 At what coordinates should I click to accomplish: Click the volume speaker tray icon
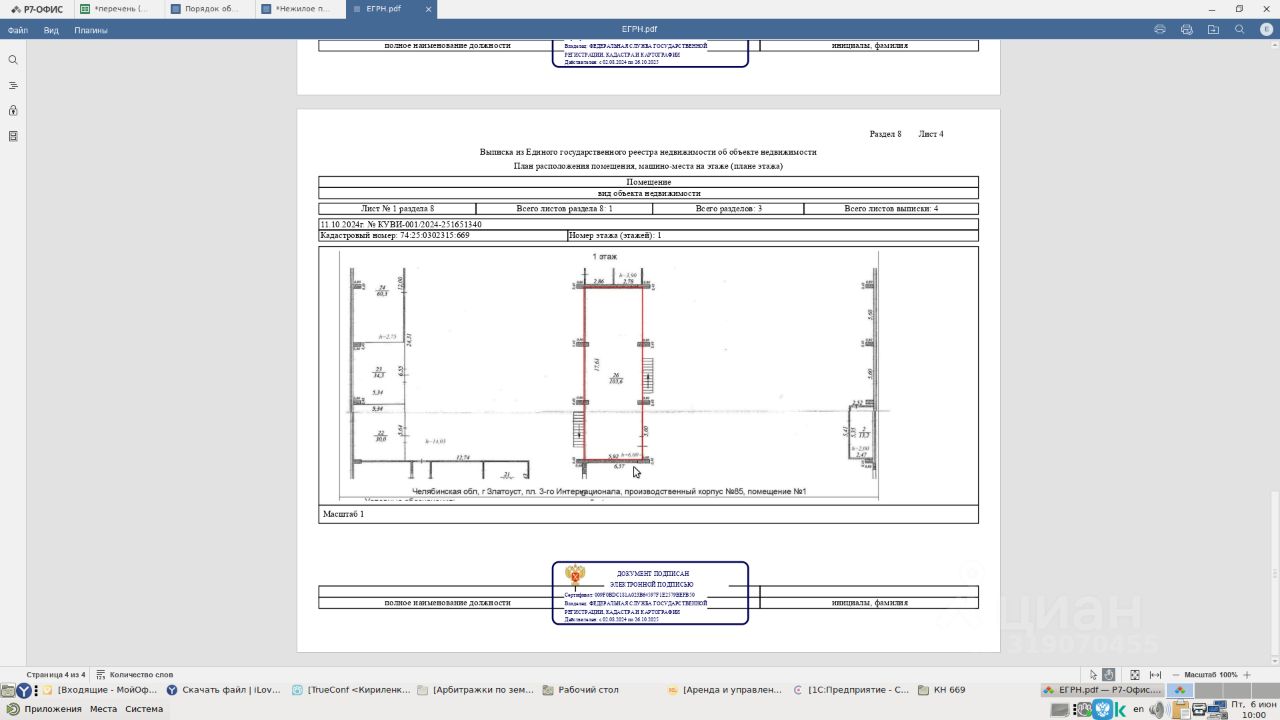(x=1157, y=710)
